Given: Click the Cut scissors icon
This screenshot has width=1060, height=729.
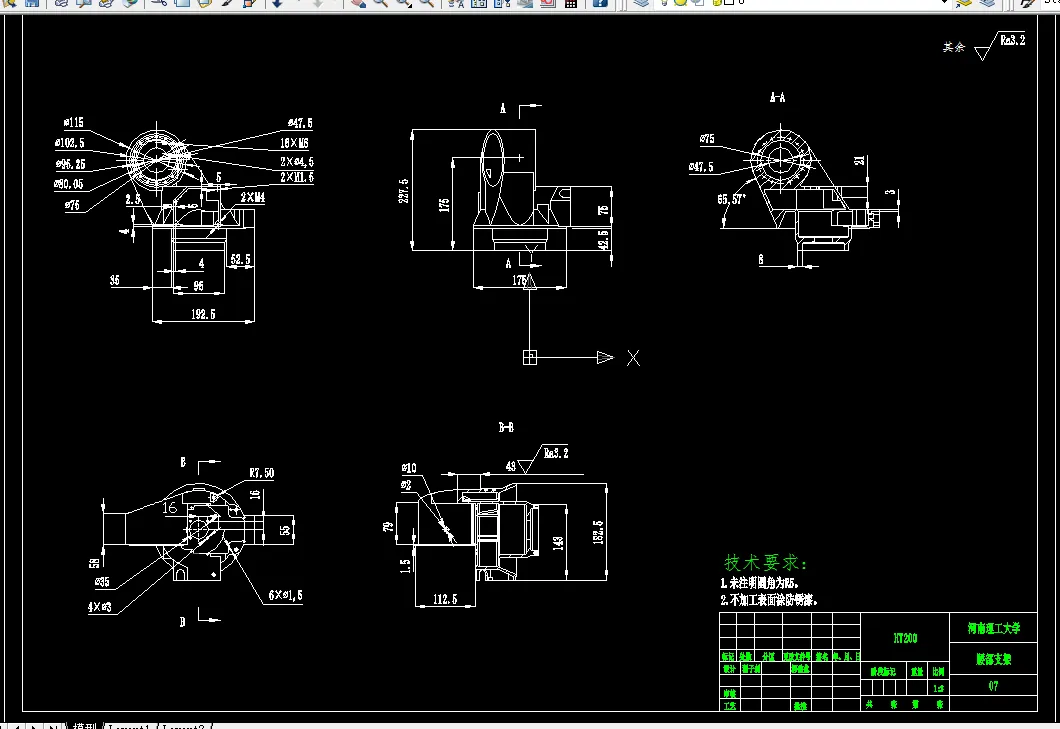Looking at the screenshot, I should (159, 3).
